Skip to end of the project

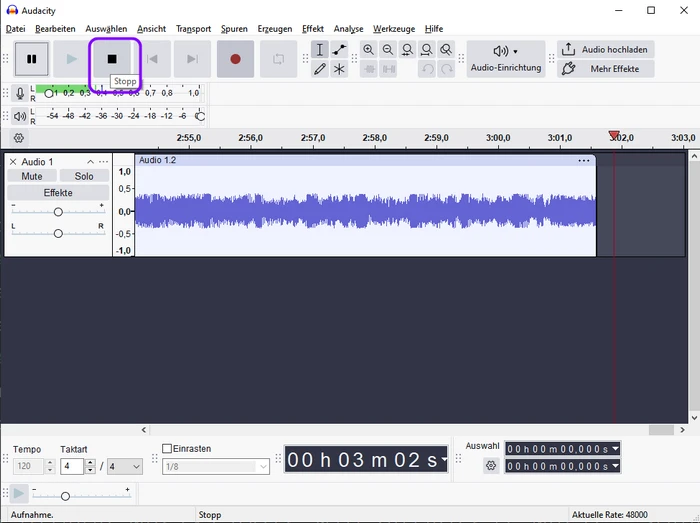192,59
